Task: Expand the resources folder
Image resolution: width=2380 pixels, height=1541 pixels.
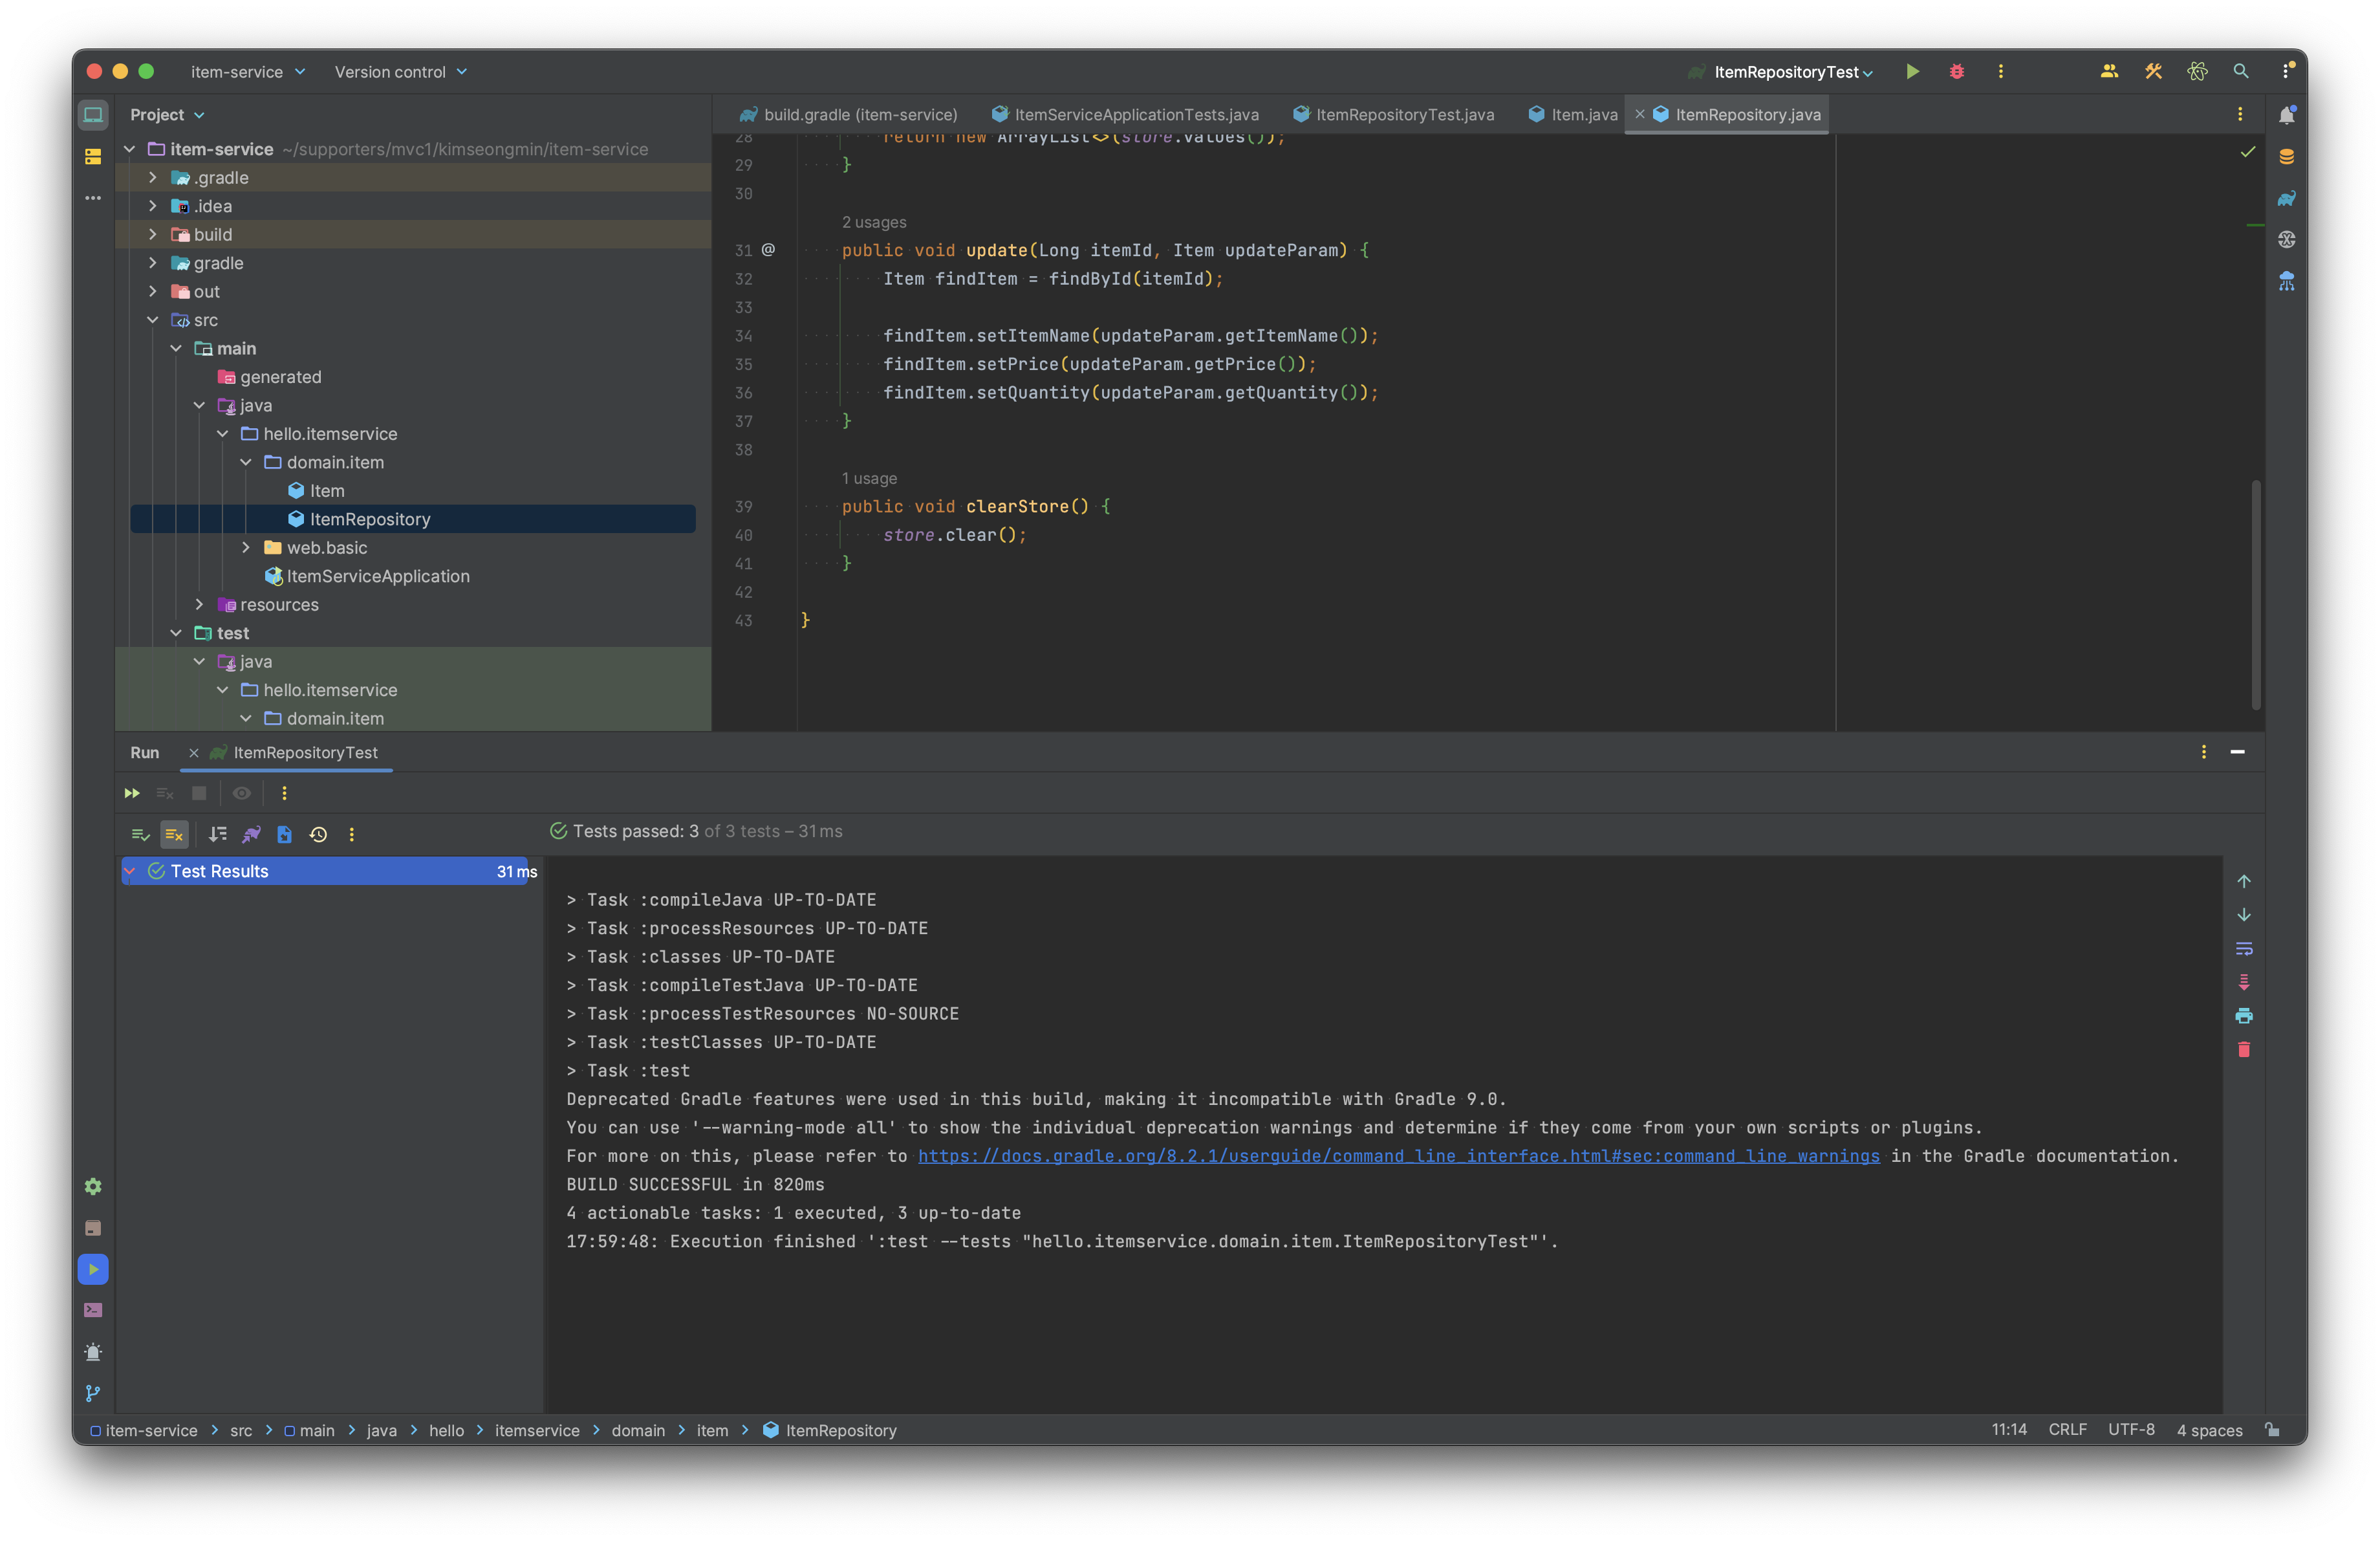Action: tap(199, 604)
